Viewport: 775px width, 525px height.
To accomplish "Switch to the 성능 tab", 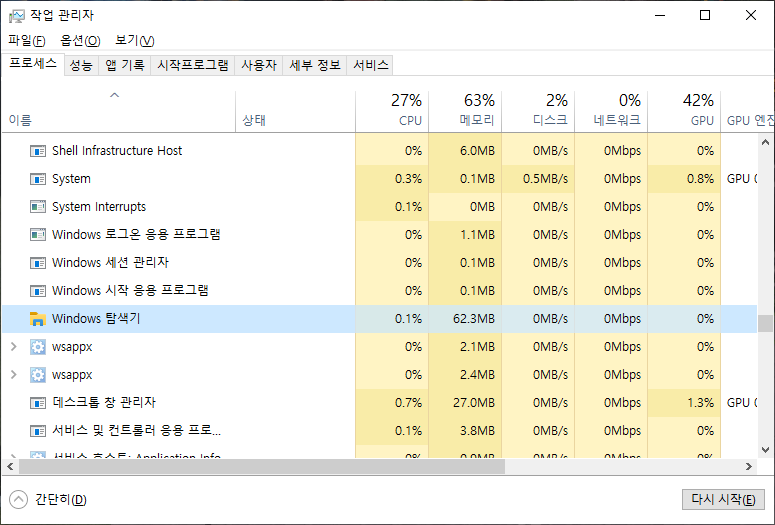I will click(x=81, y=65).
